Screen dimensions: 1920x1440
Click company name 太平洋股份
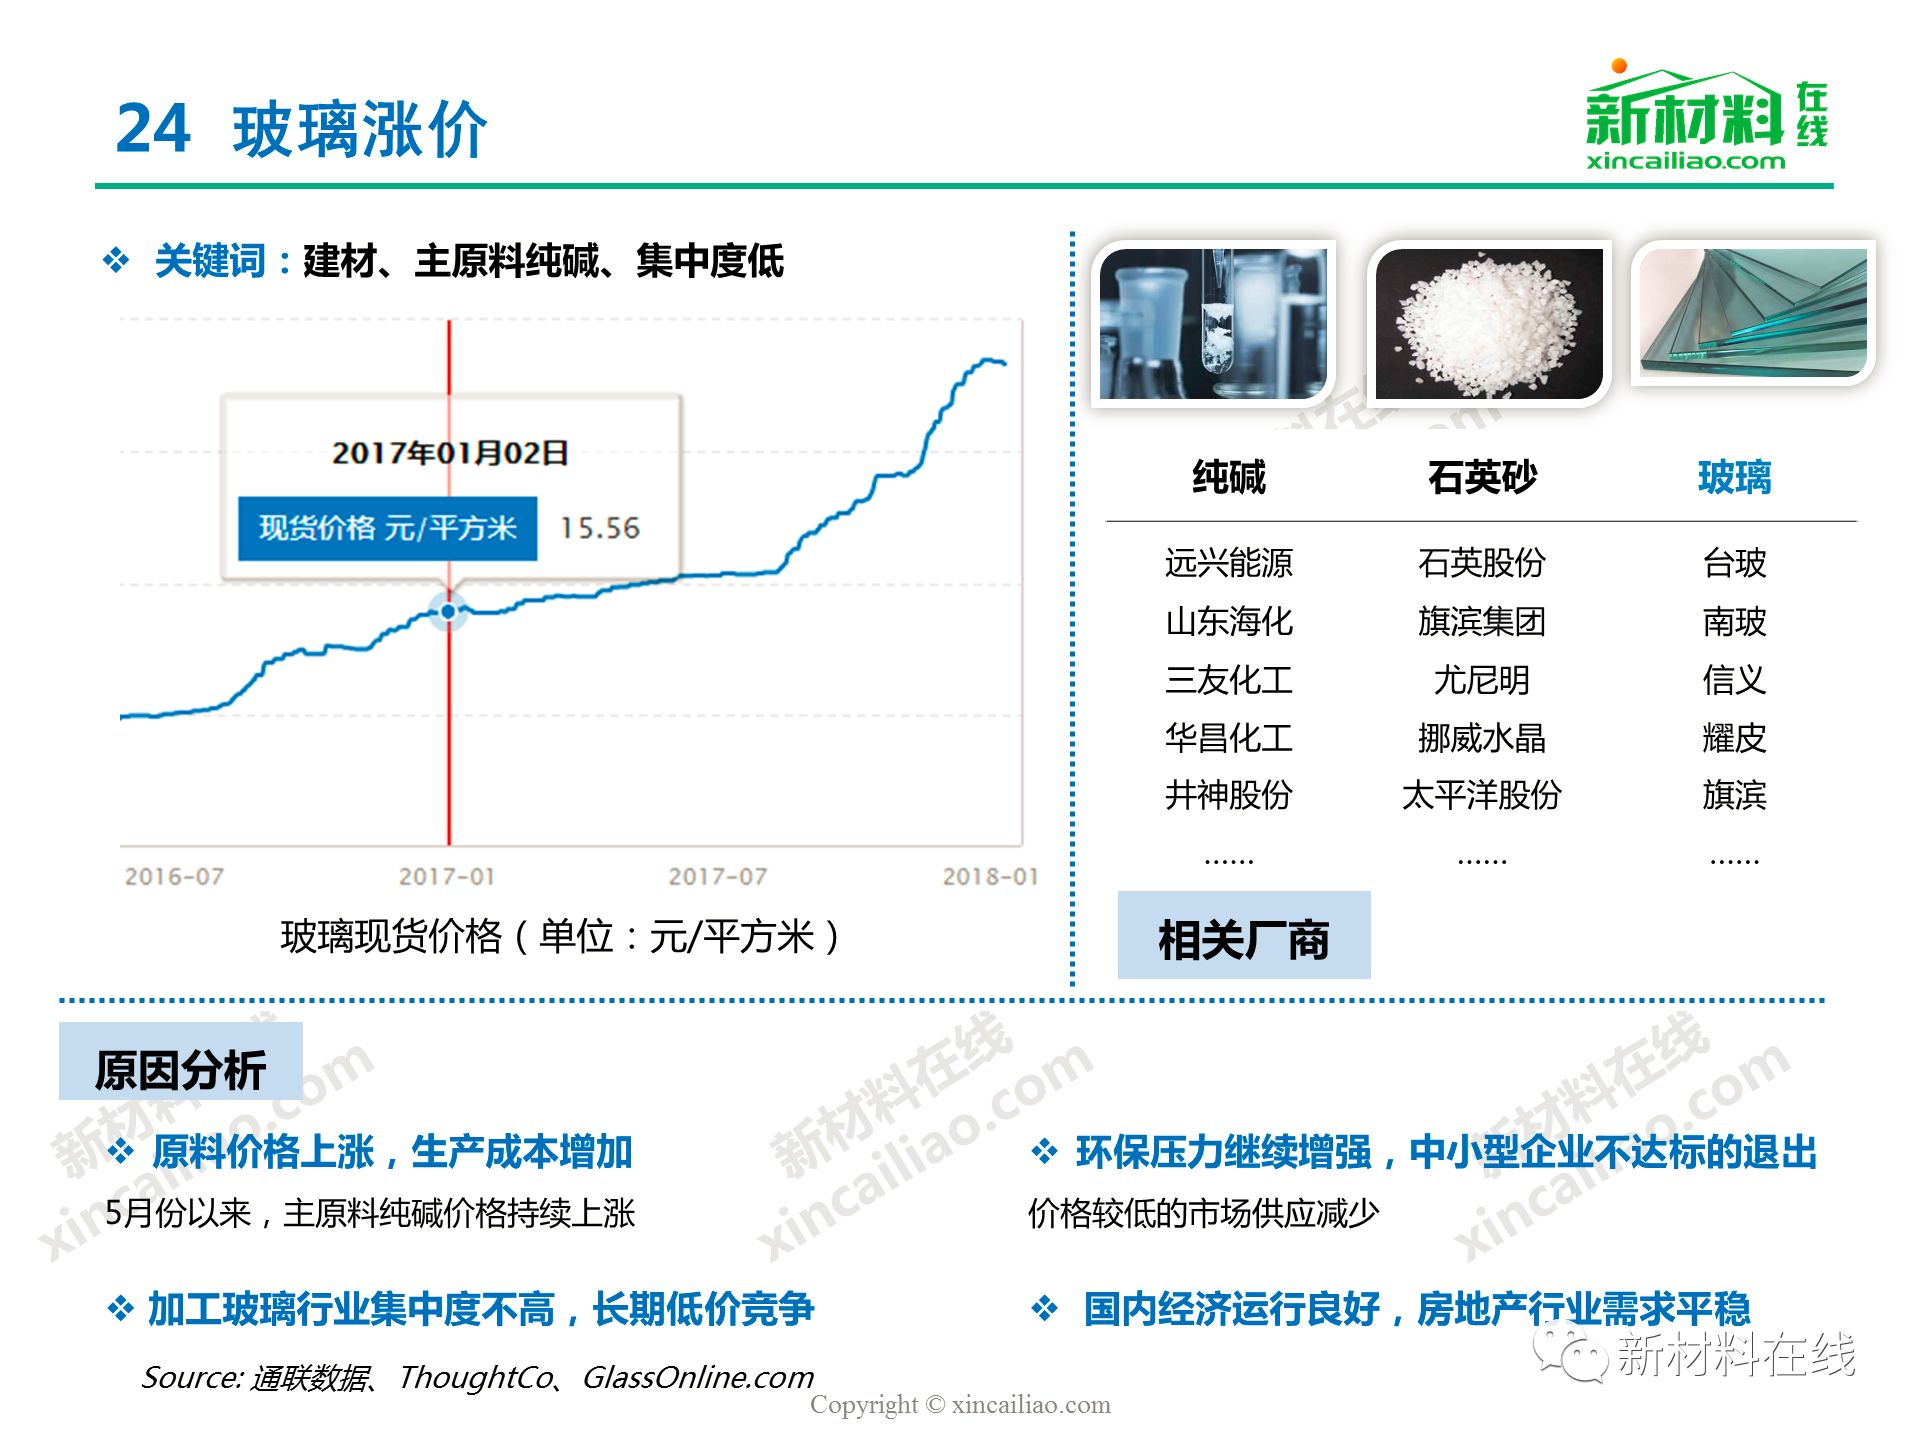[1482, 795]
